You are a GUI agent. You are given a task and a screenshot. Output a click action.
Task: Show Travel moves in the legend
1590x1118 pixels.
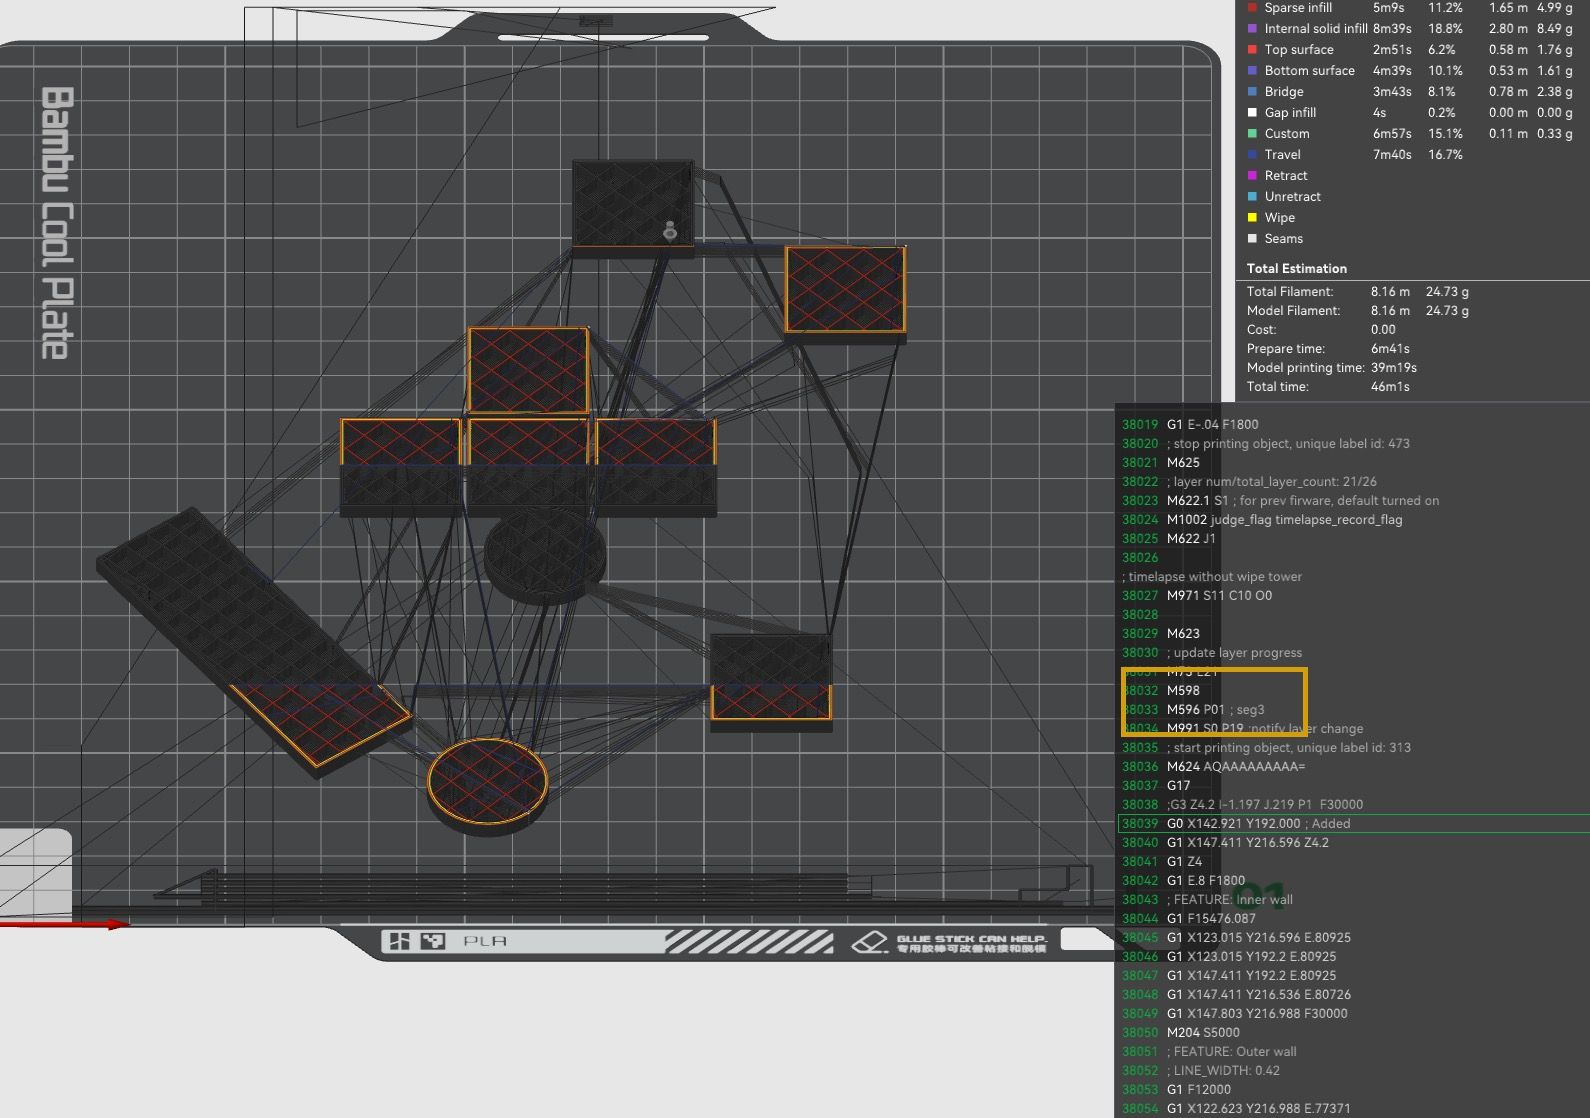(1252, 155)
